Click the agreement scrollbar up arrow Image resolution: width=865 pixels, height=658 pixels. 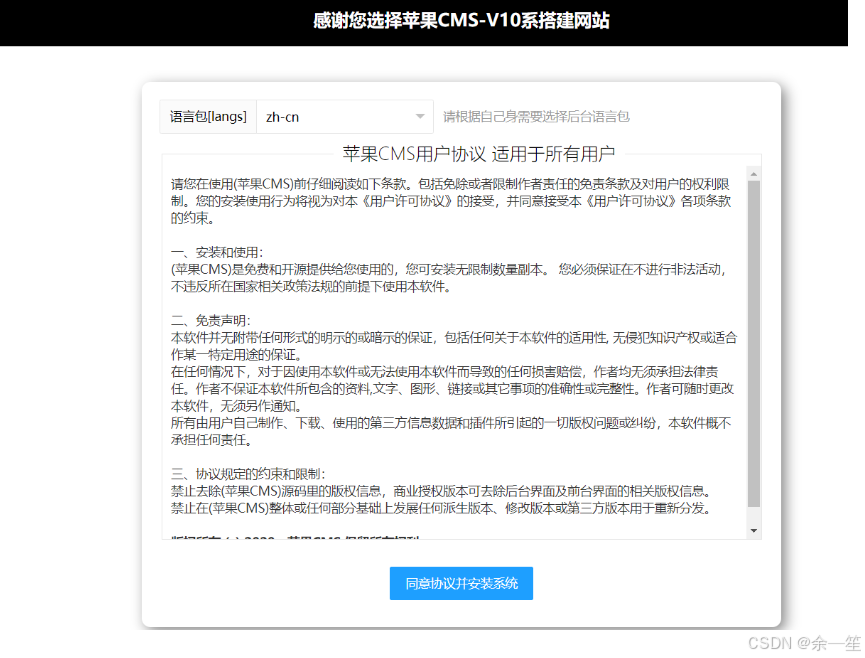(x=754, y=174)
